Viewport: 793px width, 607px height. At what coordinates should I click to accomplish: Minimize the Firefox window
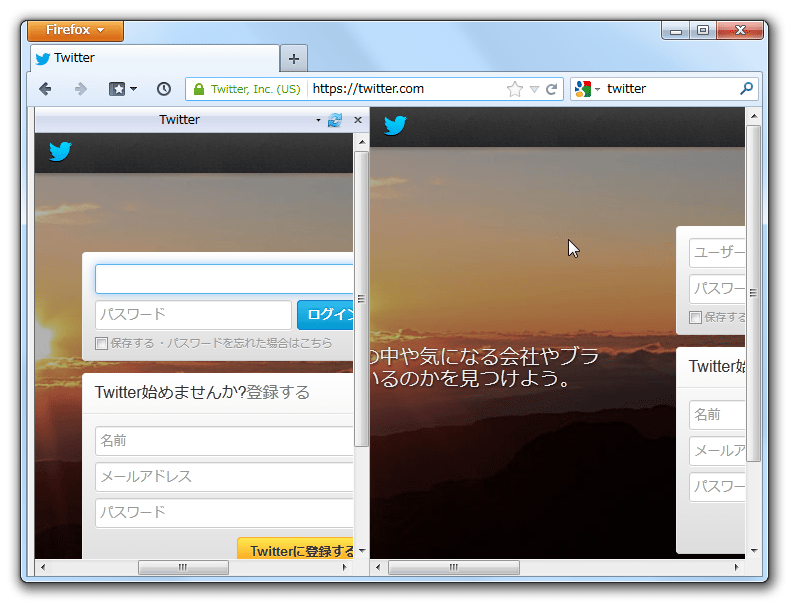click(x=676, y=30)
